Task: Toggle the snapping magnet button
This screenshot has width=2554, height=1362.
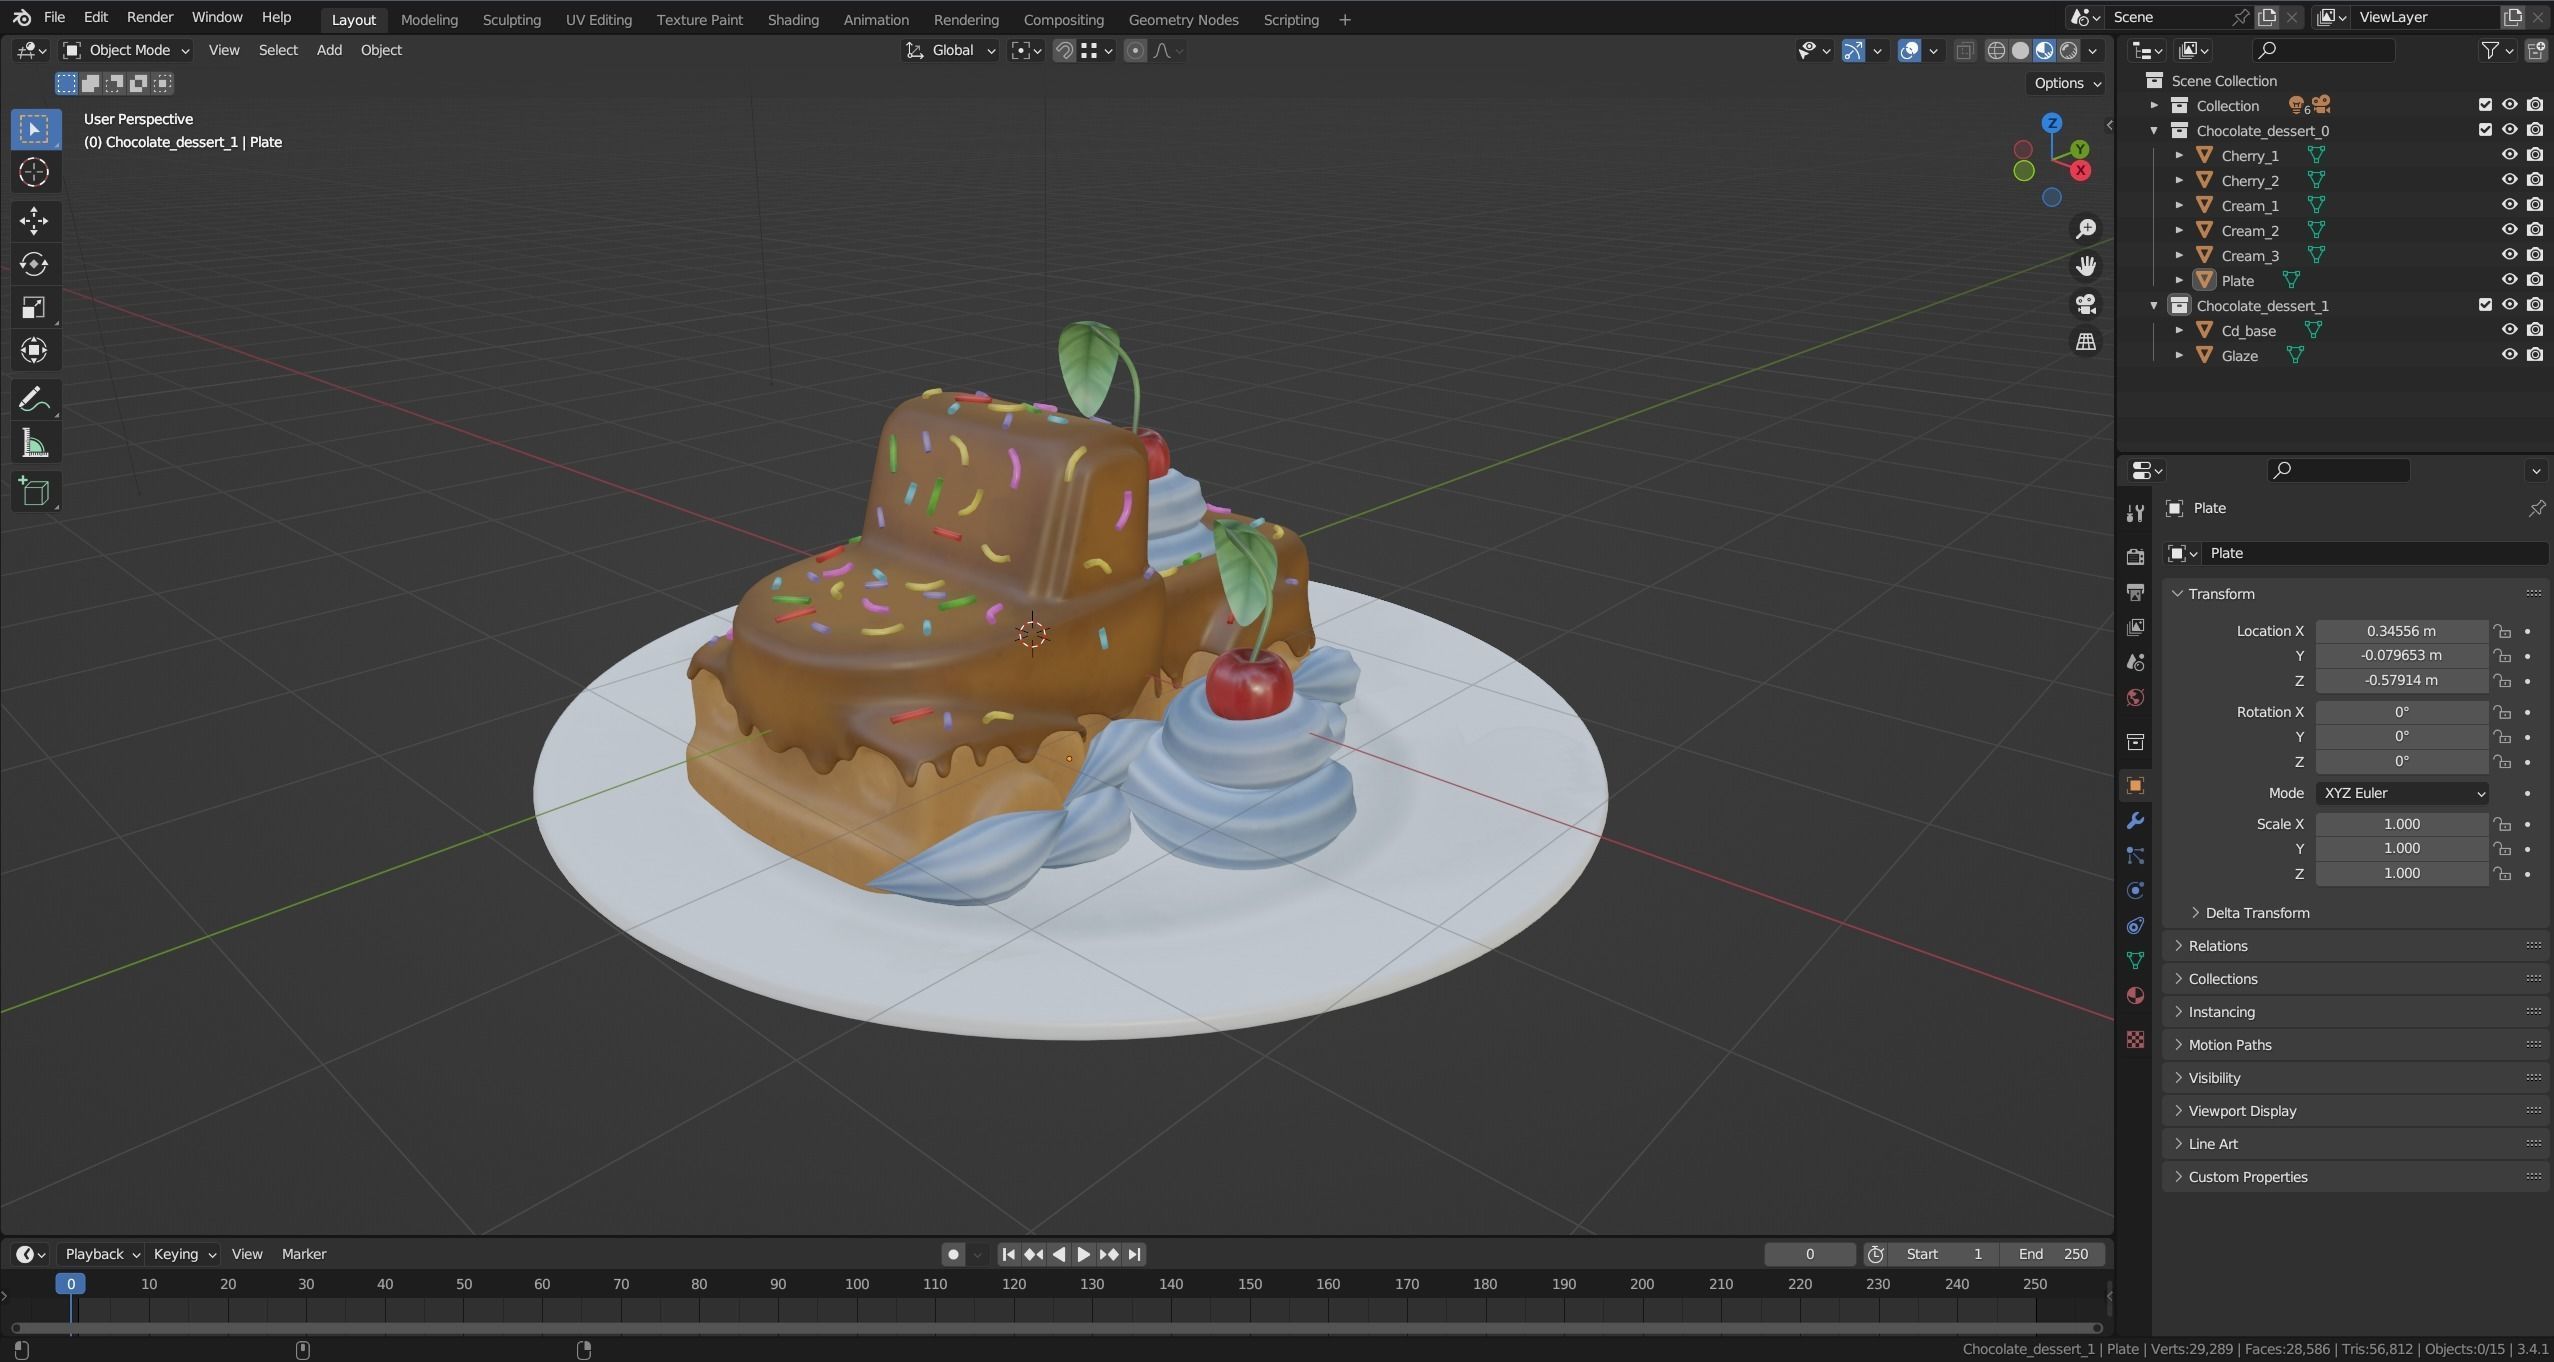Action: 1064,50
